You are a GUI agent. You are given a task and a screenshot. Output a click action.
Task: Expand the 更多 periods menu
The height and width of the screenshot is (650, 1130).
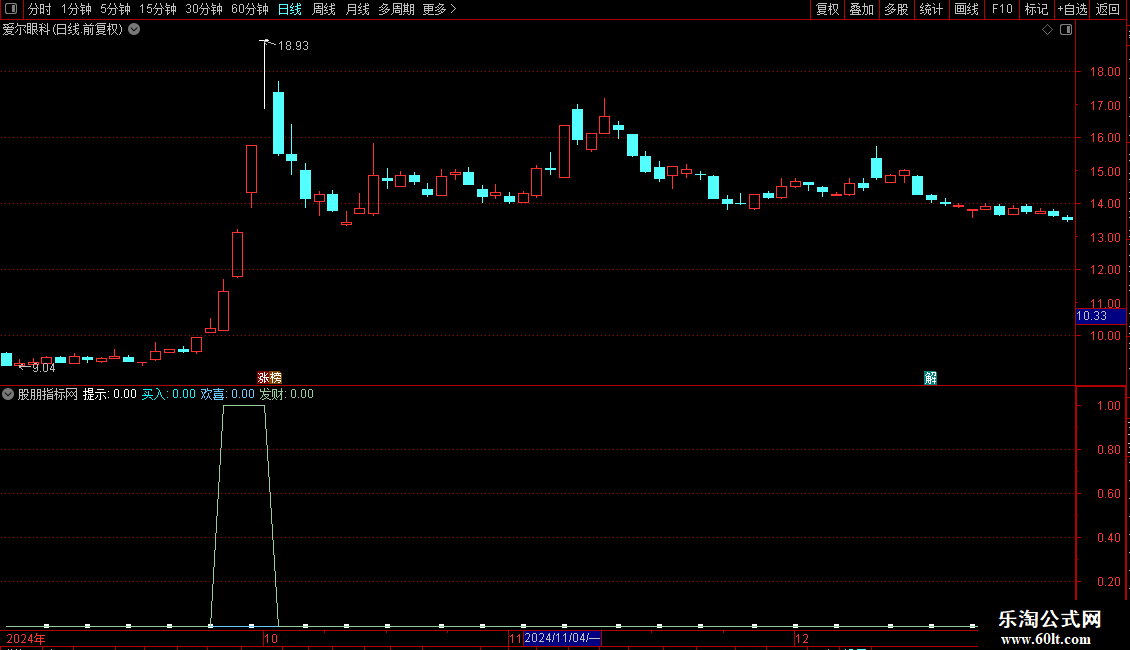click(x=439, y=9)
